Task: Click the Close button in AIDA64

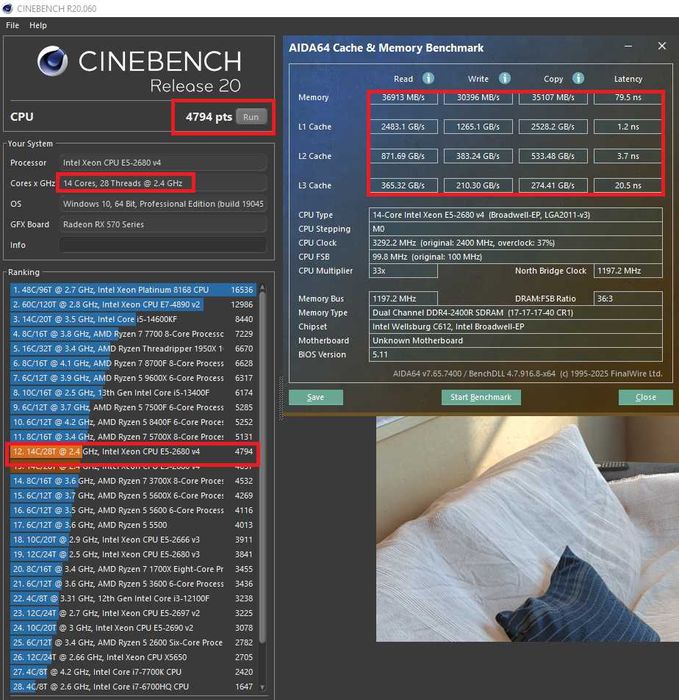Action: 646,397
